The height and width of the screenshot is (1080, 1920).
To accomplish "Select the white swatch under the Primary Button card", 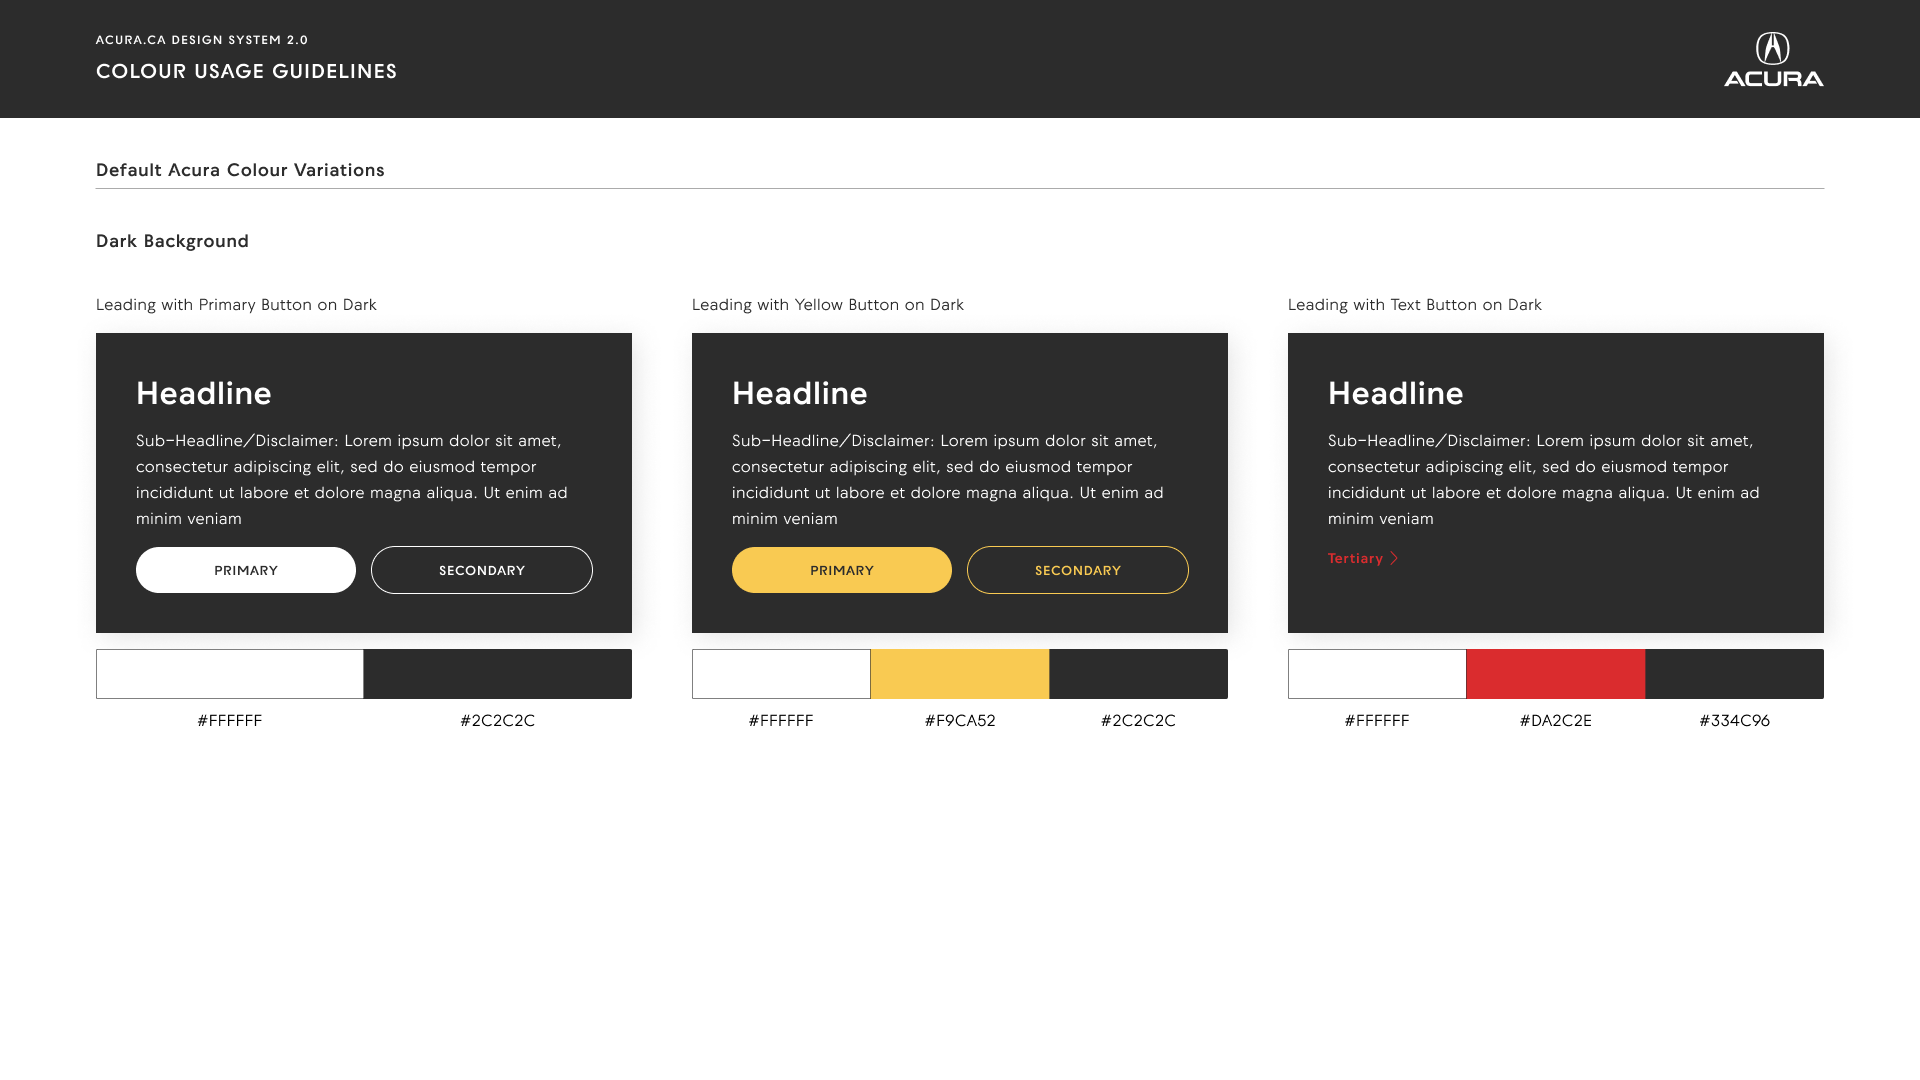I will (x=230, y=674).
